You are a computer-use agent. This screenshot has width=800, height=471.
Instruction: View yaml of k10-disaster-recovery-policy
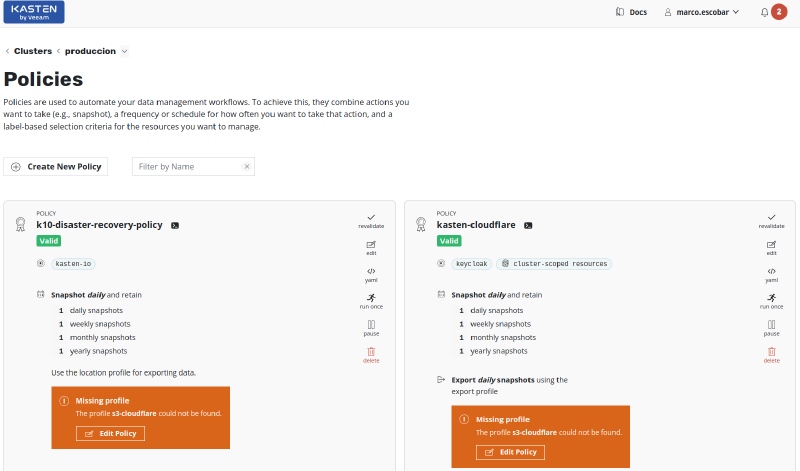point(371,275)
